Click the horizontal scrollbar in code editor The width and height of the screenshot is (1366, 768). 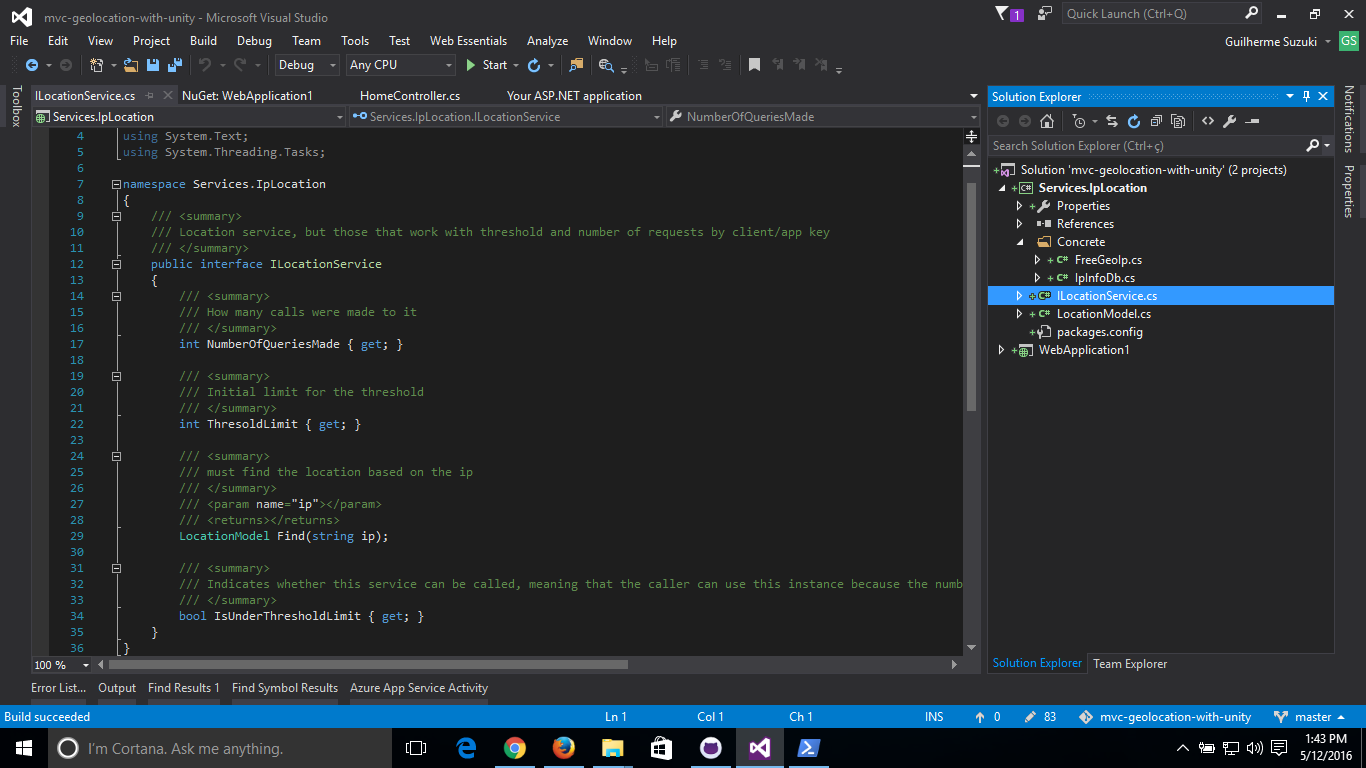(368, 665)
